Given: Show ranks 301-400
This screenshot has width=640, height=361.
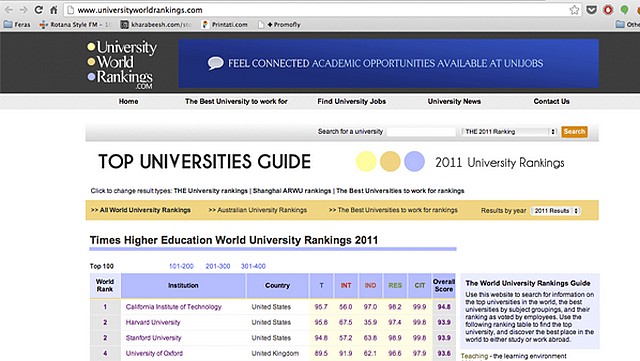Looking at the screenshot, I should tap(253, 266).
